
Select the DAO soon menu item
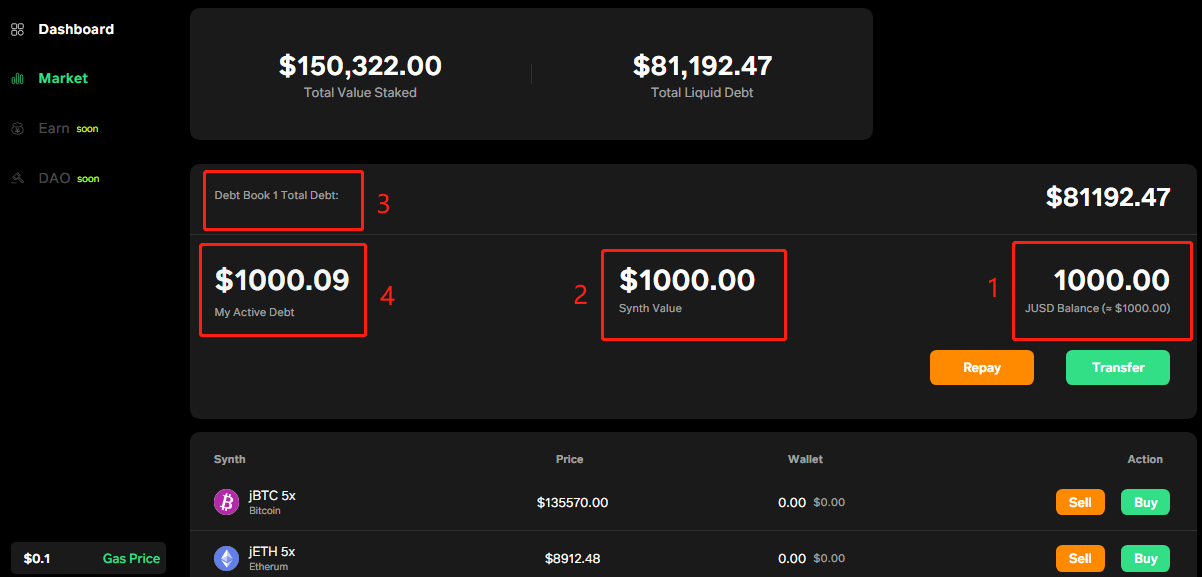[x=69, y=178]
